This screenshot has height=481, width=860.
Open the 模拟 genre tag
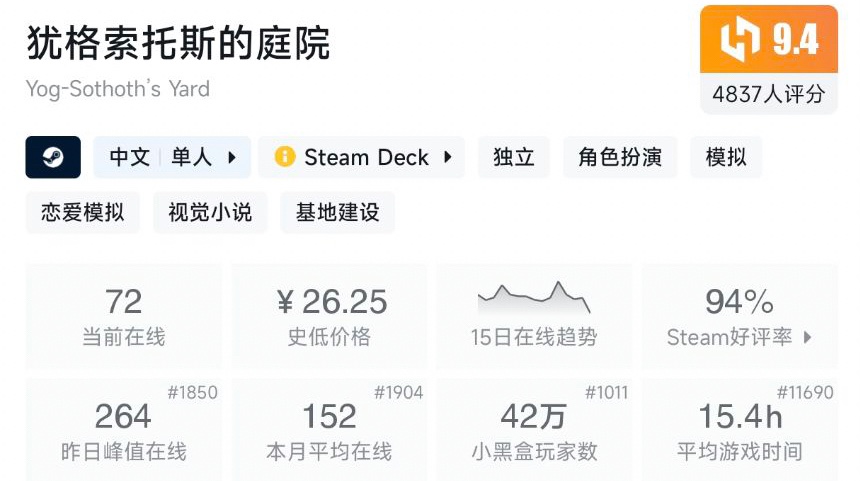pyautogui.click(x=726, y=157)
